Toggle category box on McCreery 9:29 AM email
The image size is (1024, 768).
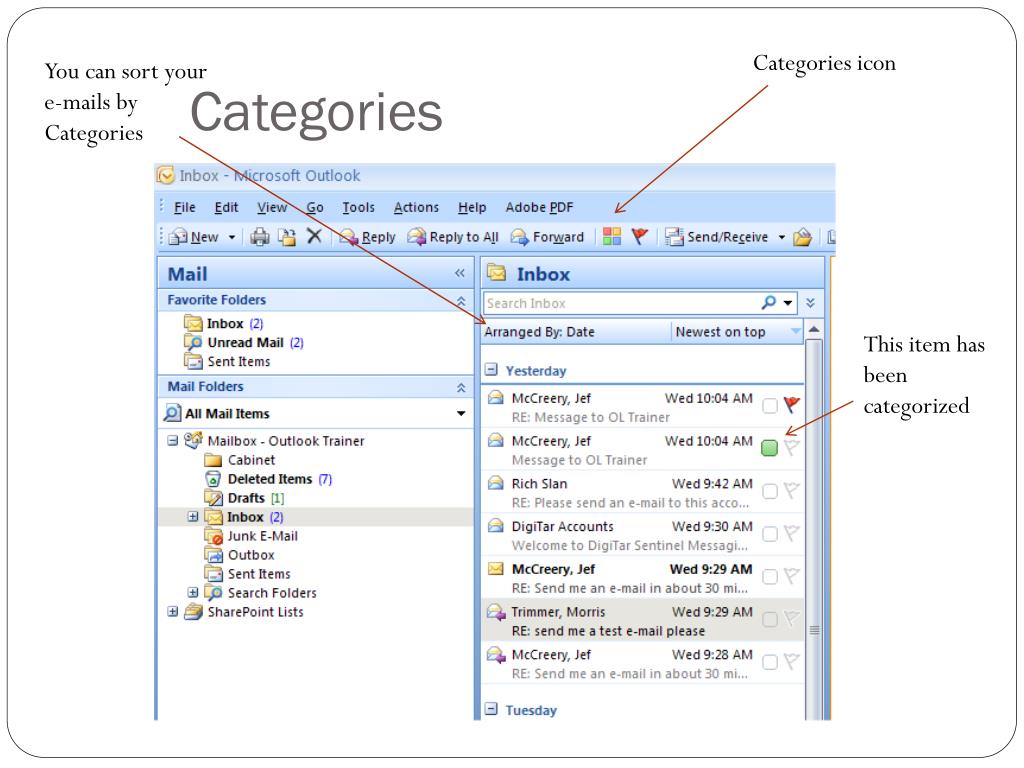pyautogui.click(x=770, y=577)
